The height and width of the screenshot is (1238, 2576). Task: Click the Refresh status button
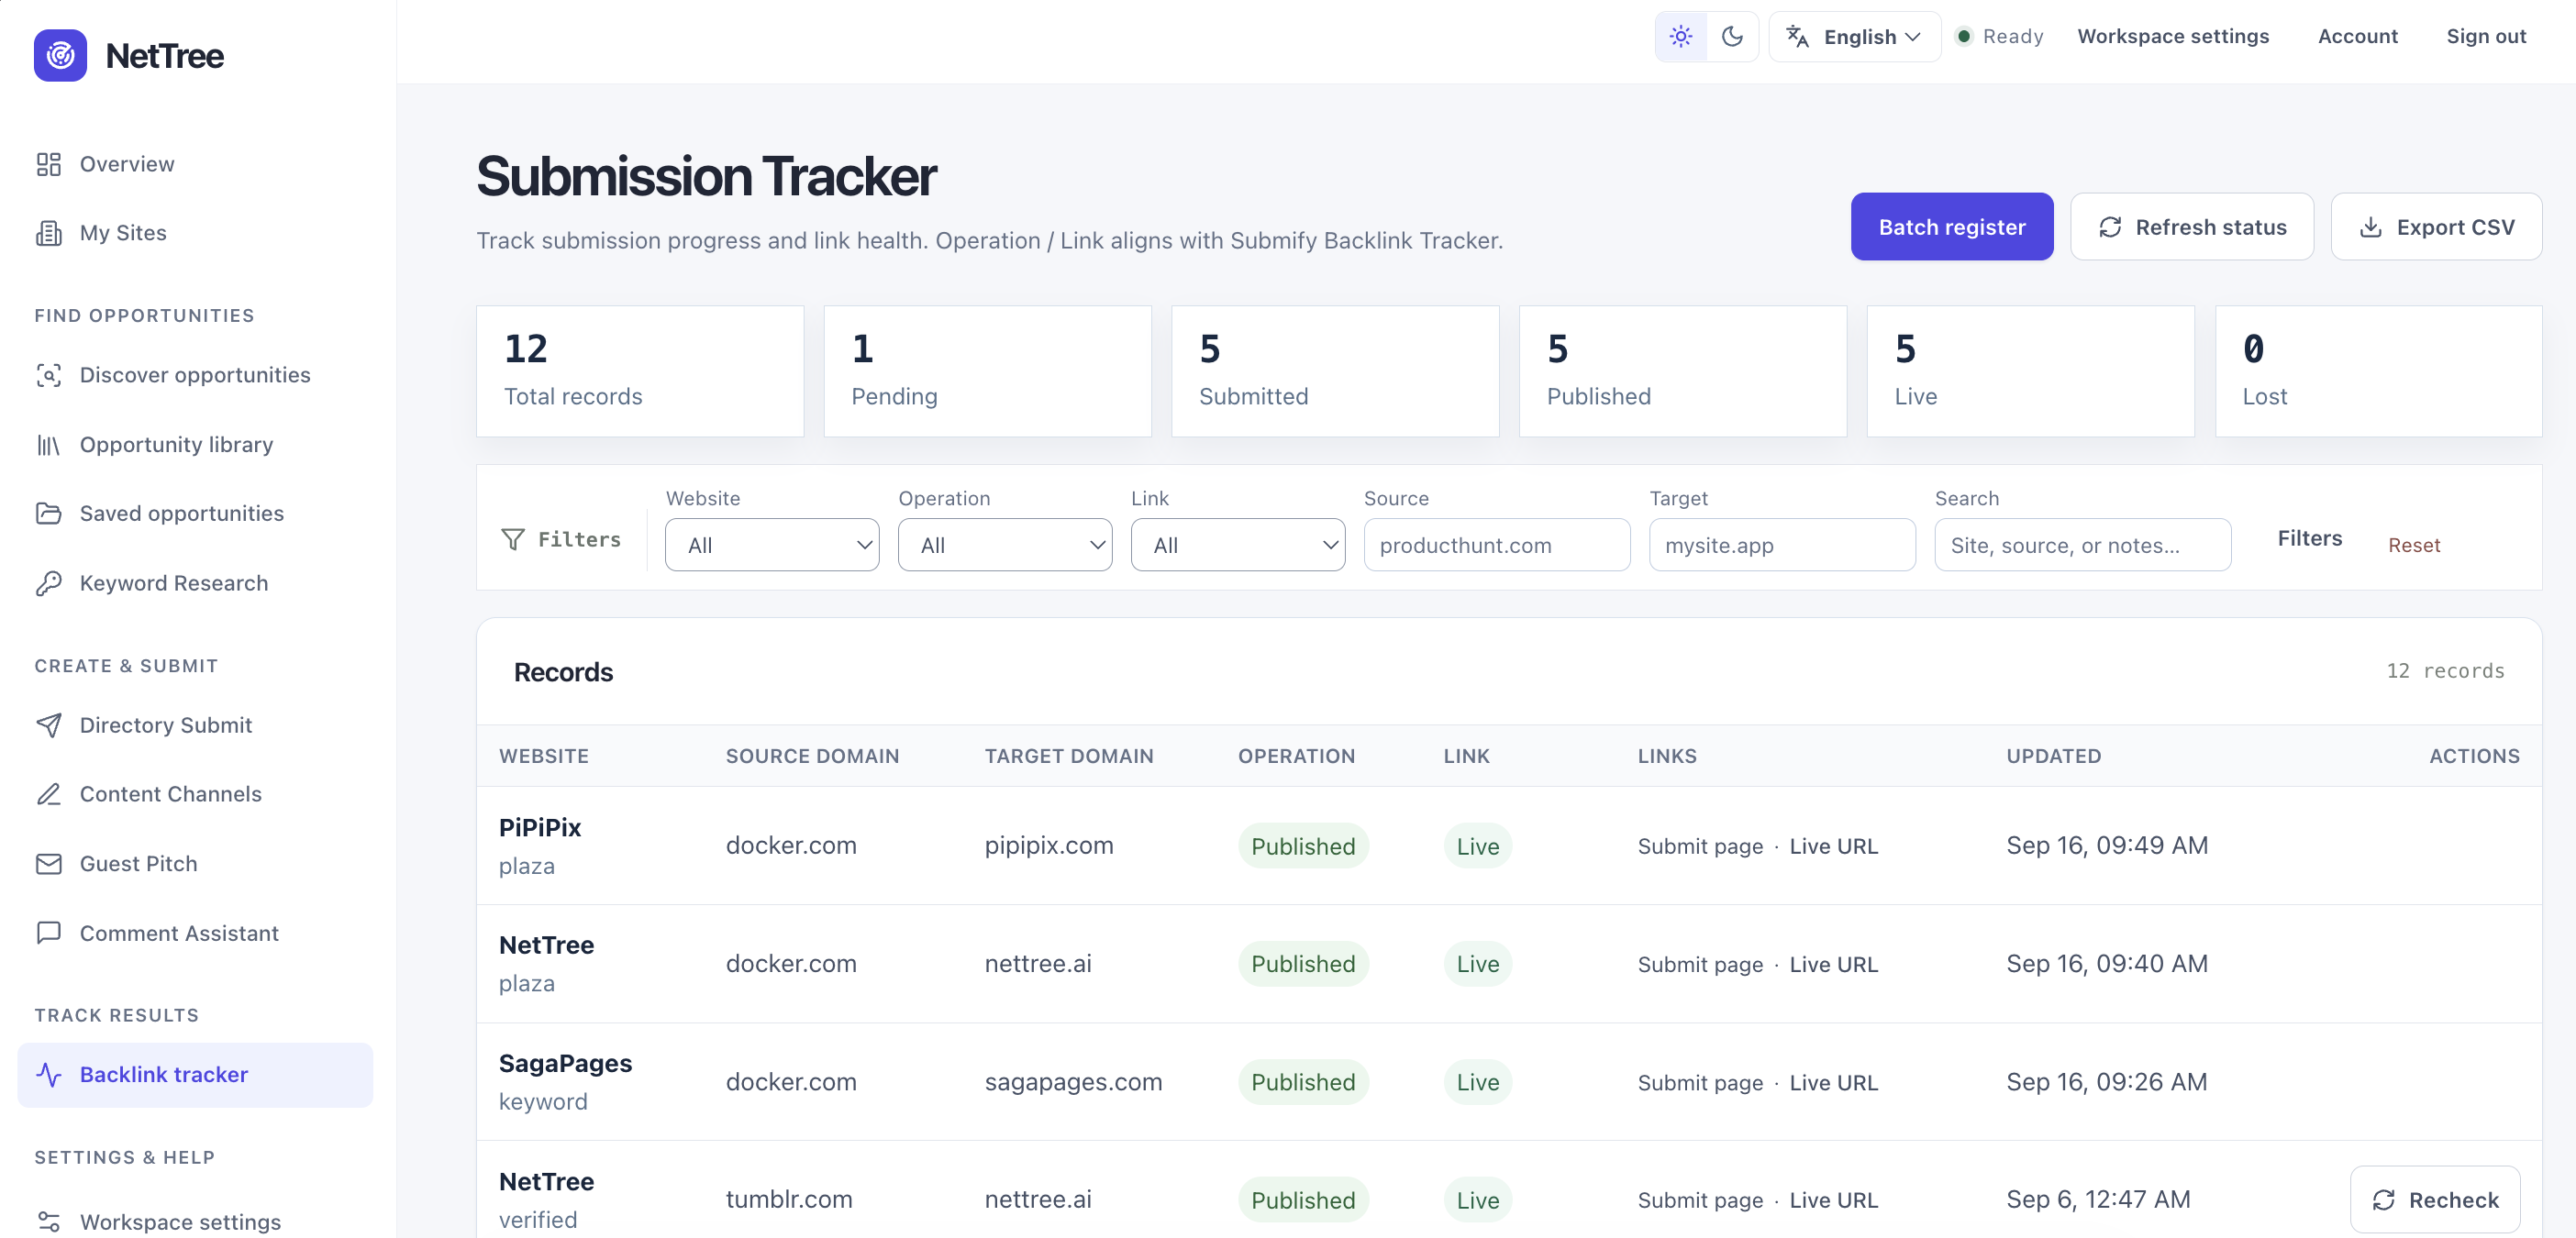(x=2191, y=227)
